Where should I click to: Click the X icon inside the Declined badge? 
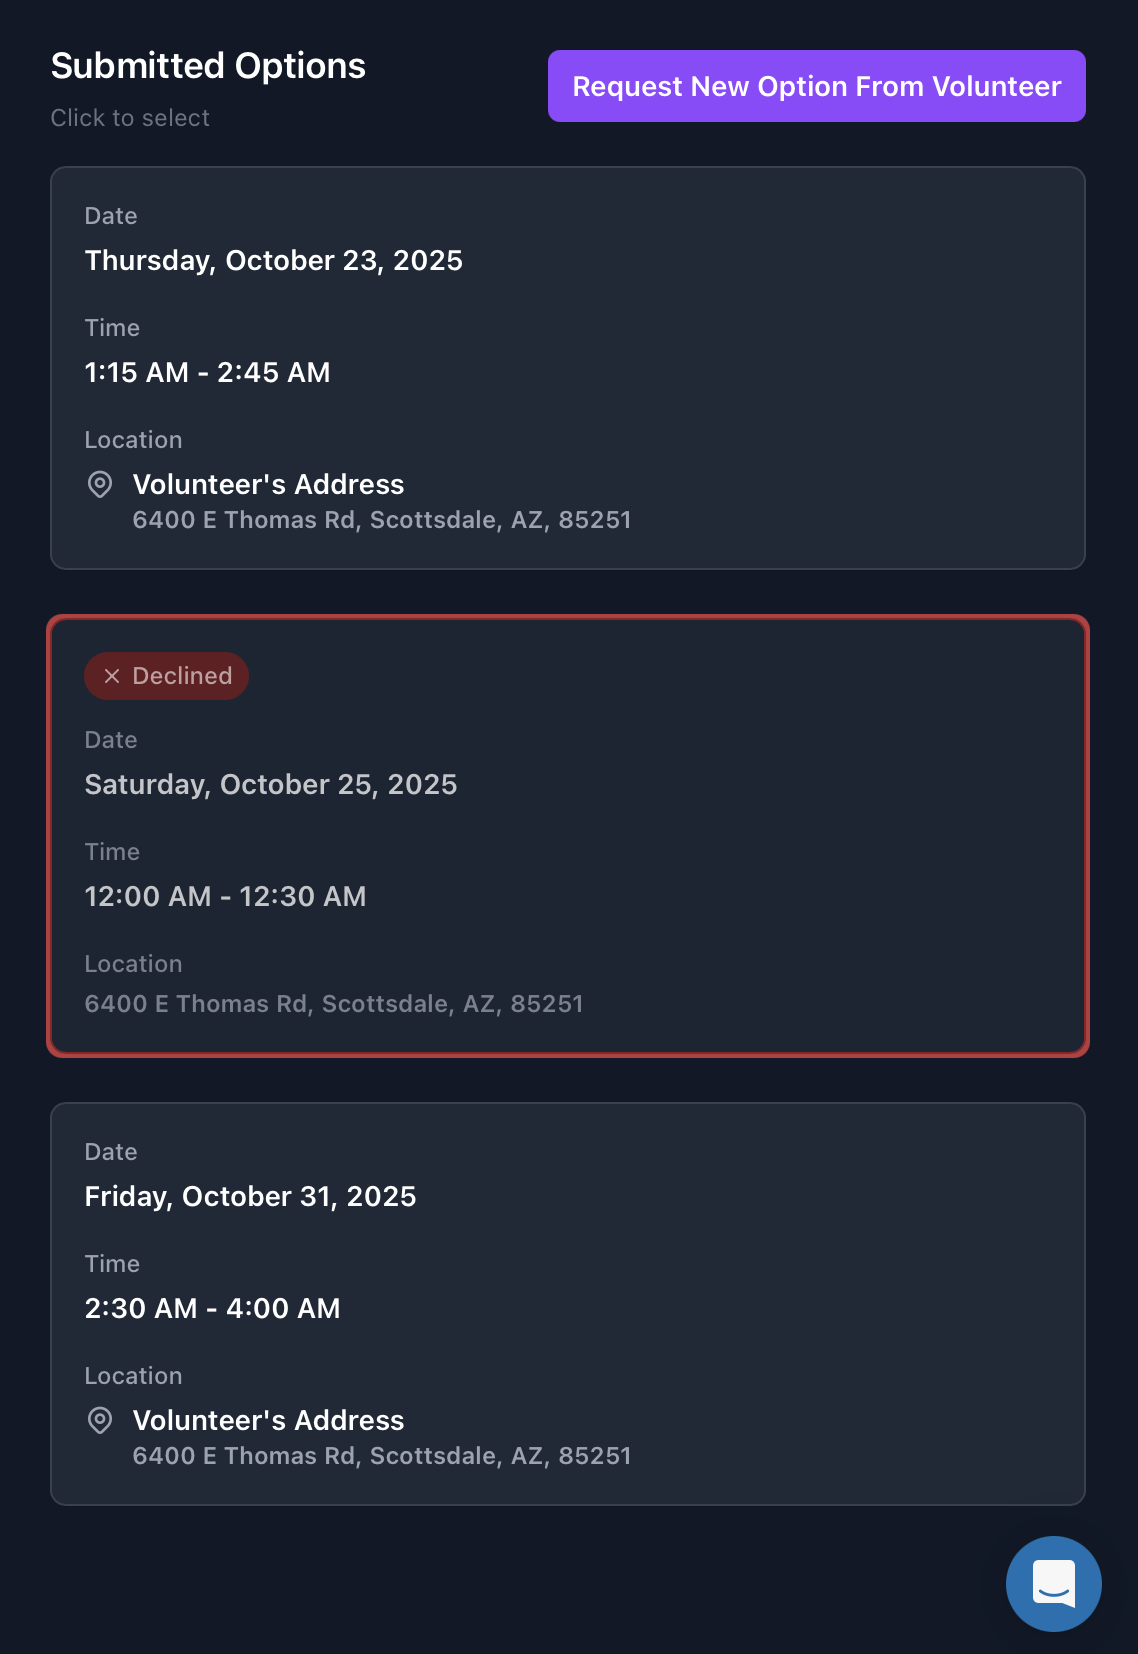111,676
